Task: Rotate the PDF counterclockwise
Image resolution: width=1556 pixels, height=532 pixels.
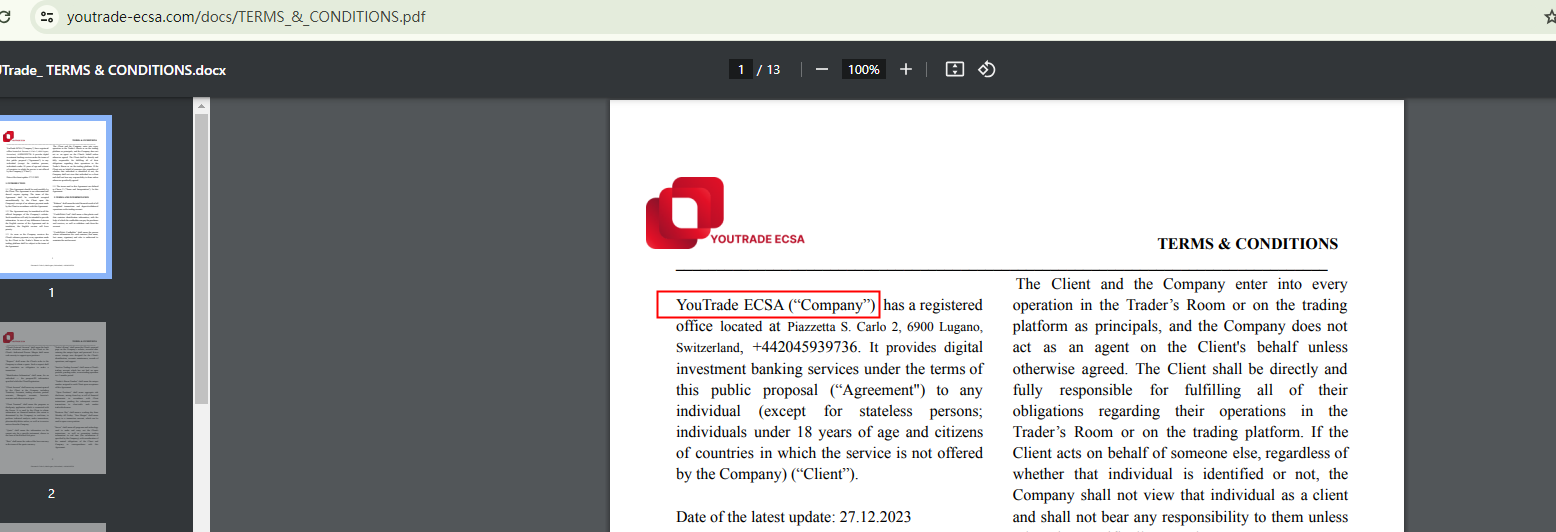Action: click(x=987, y=69)
